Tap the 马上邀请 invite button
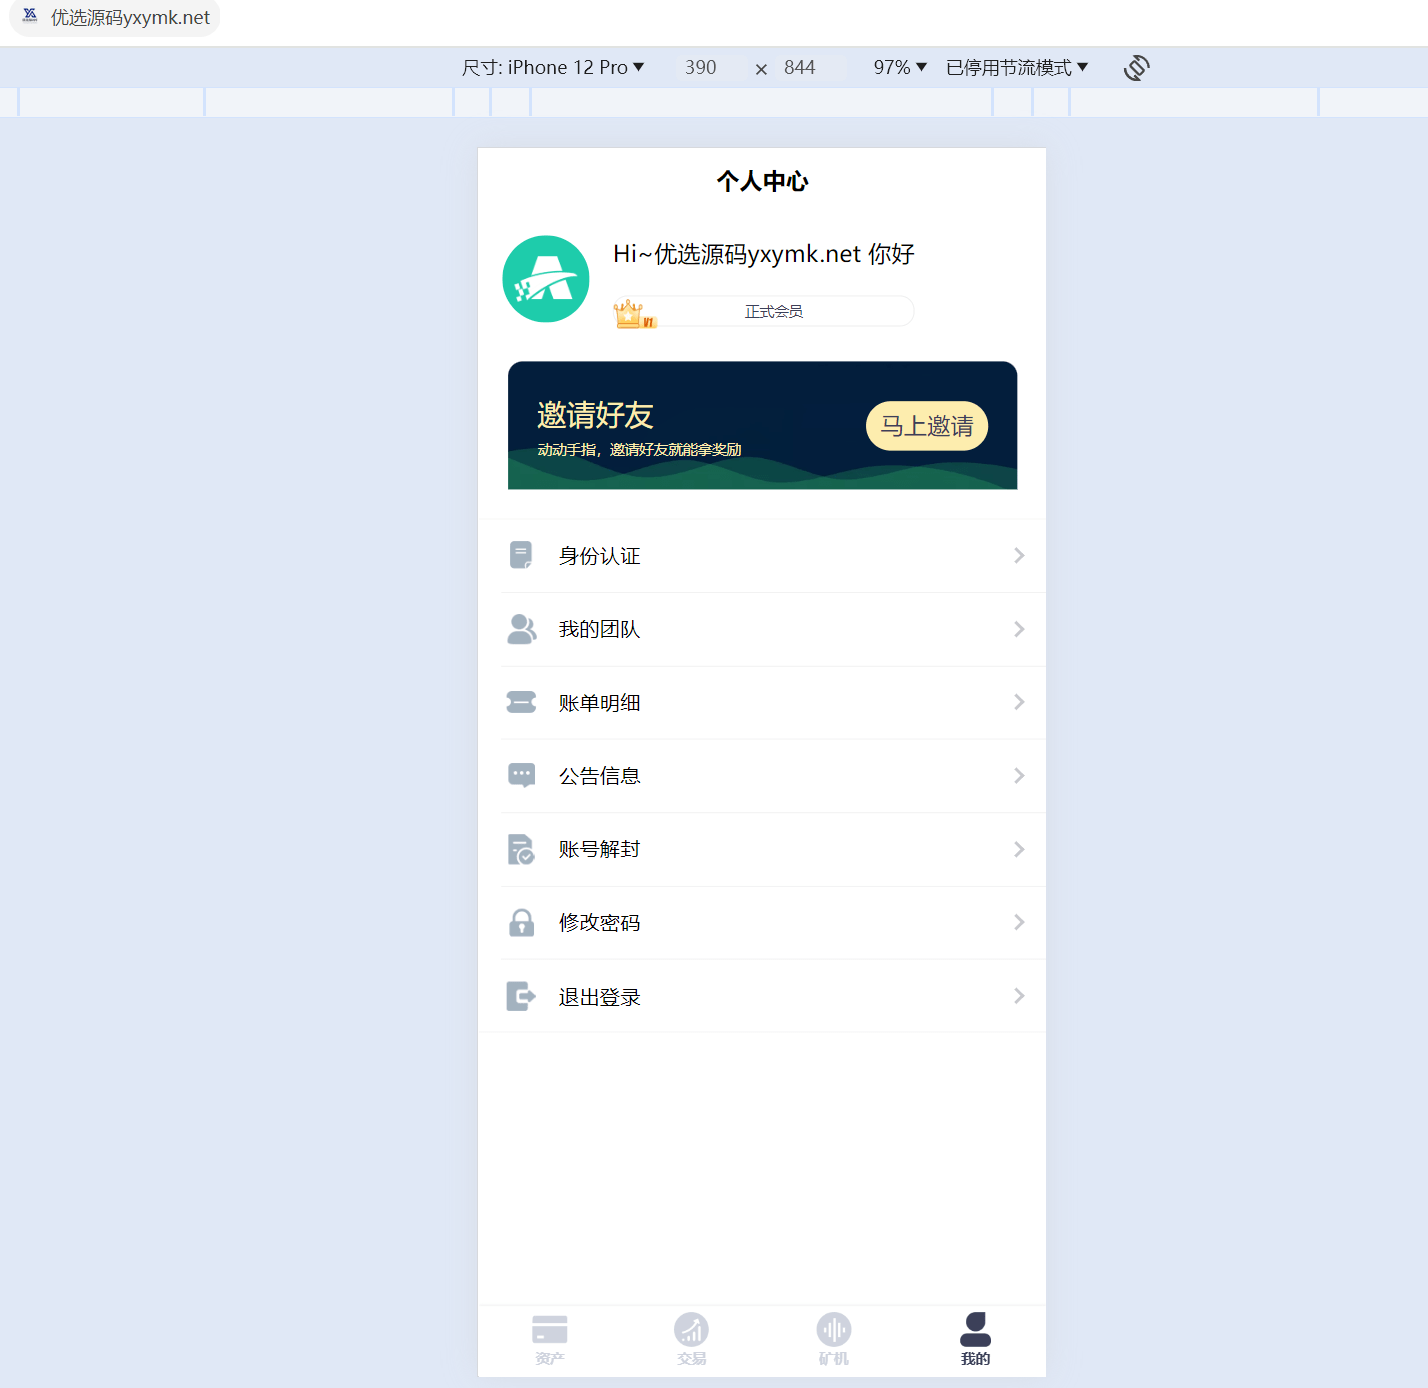The width and height of the screenshot is (1428, 1388). (x=927, y=426)
